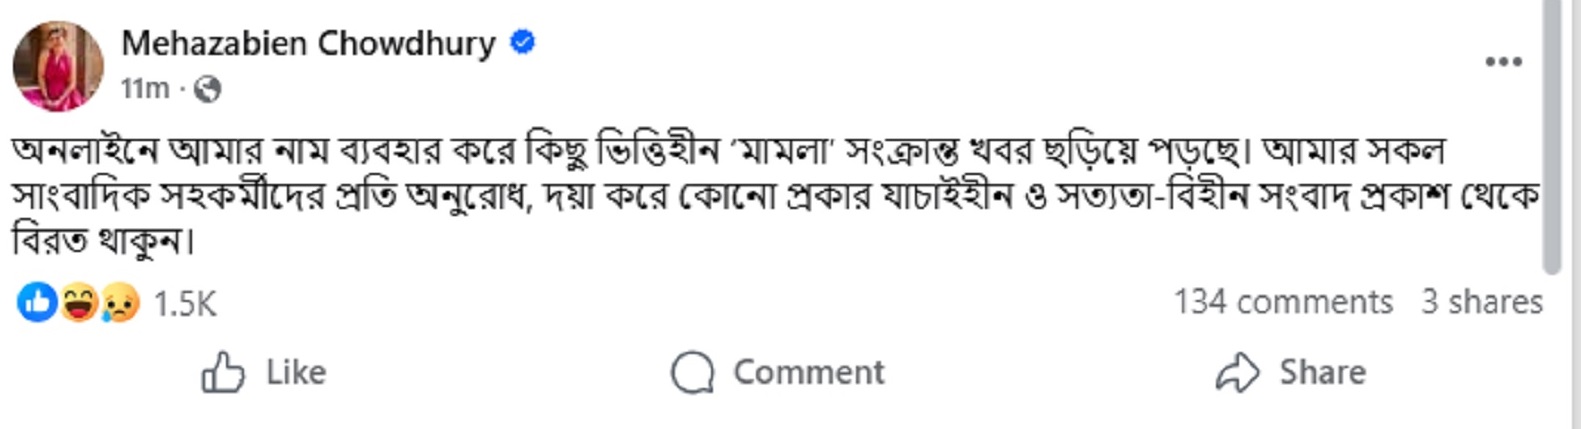The height and width of the screenshot is (429, 1581).
Task: View the 134 comments list
Action: tap(1283, 302)
